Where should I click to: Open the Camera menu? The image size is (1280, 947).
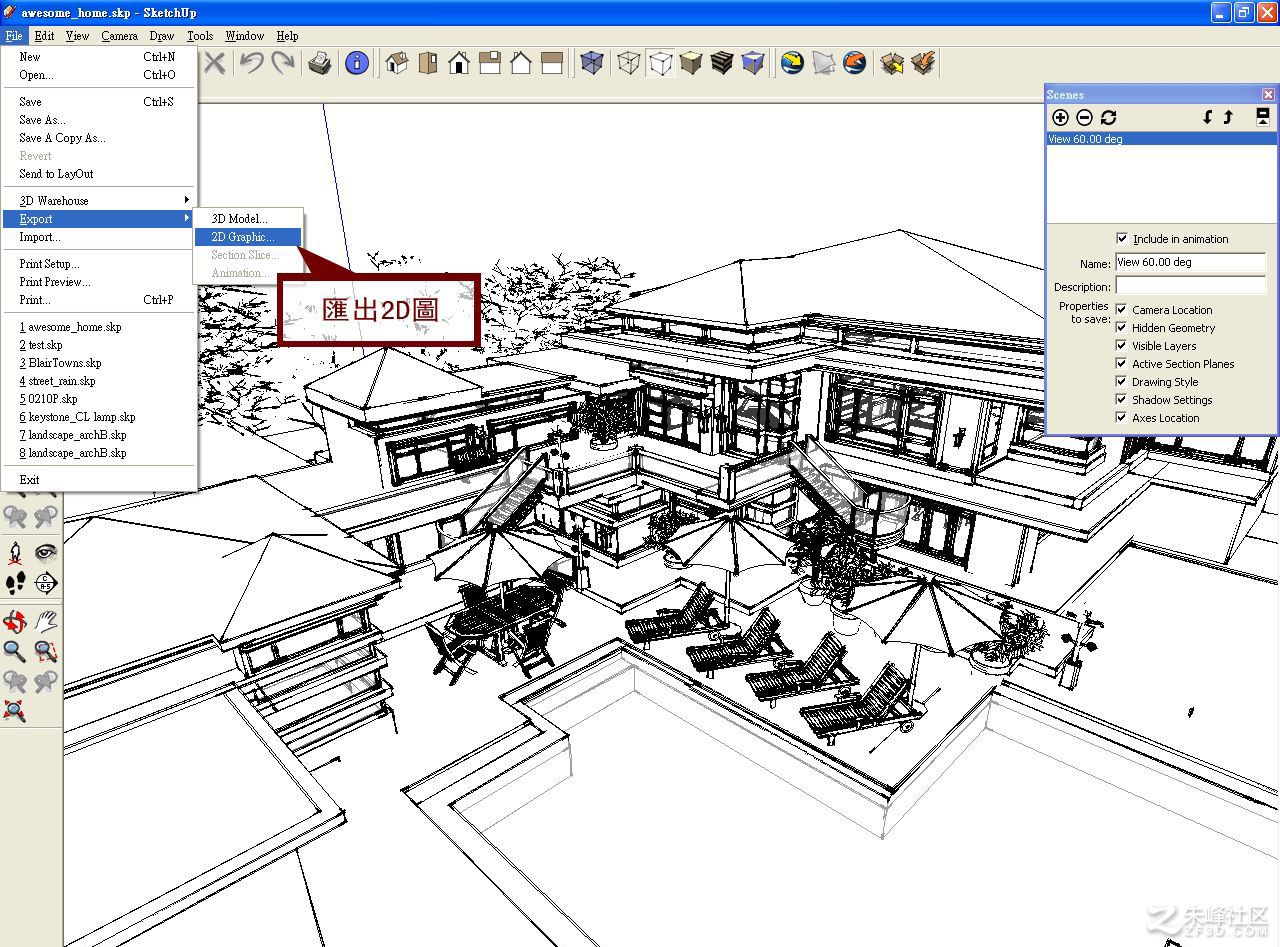click(119, 36)
